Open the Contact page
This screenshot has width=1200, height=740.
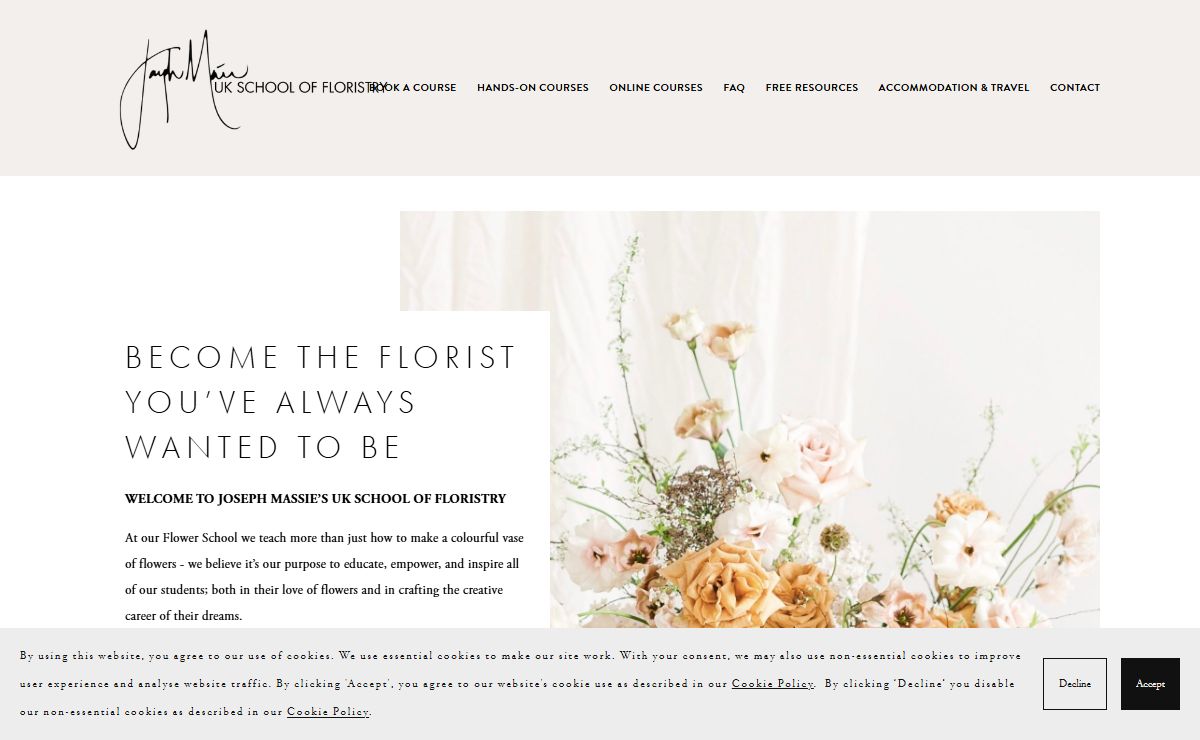1075,88
